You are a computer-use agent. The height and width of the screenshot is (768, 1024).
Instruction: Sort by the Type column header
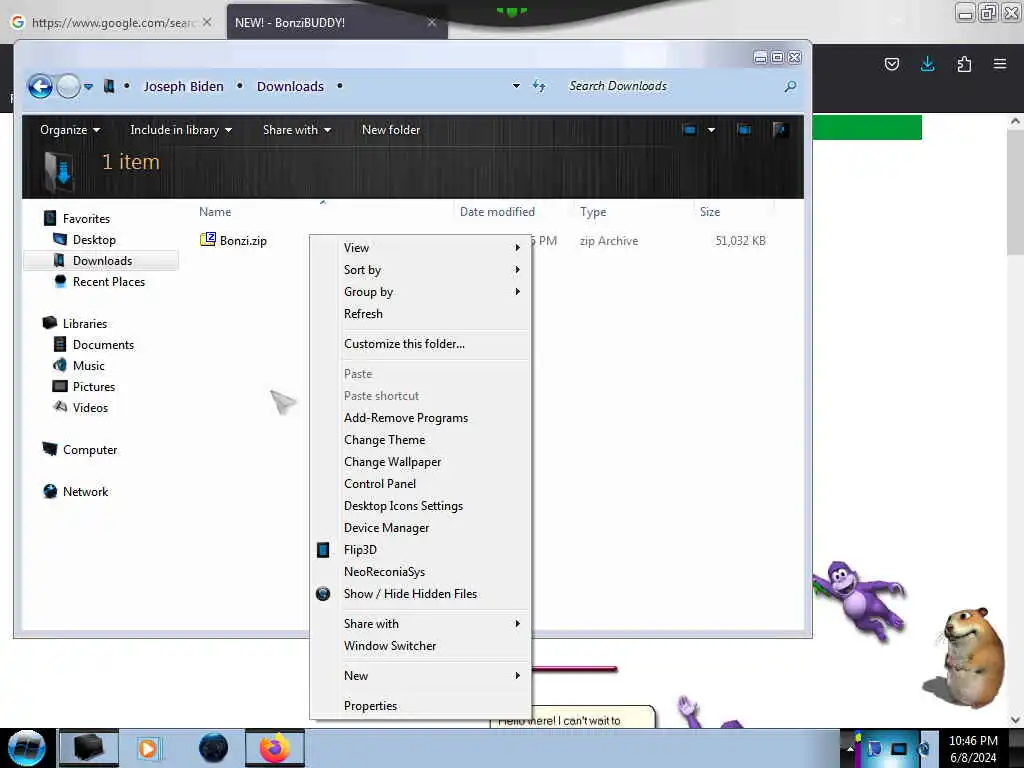point(593,212)
